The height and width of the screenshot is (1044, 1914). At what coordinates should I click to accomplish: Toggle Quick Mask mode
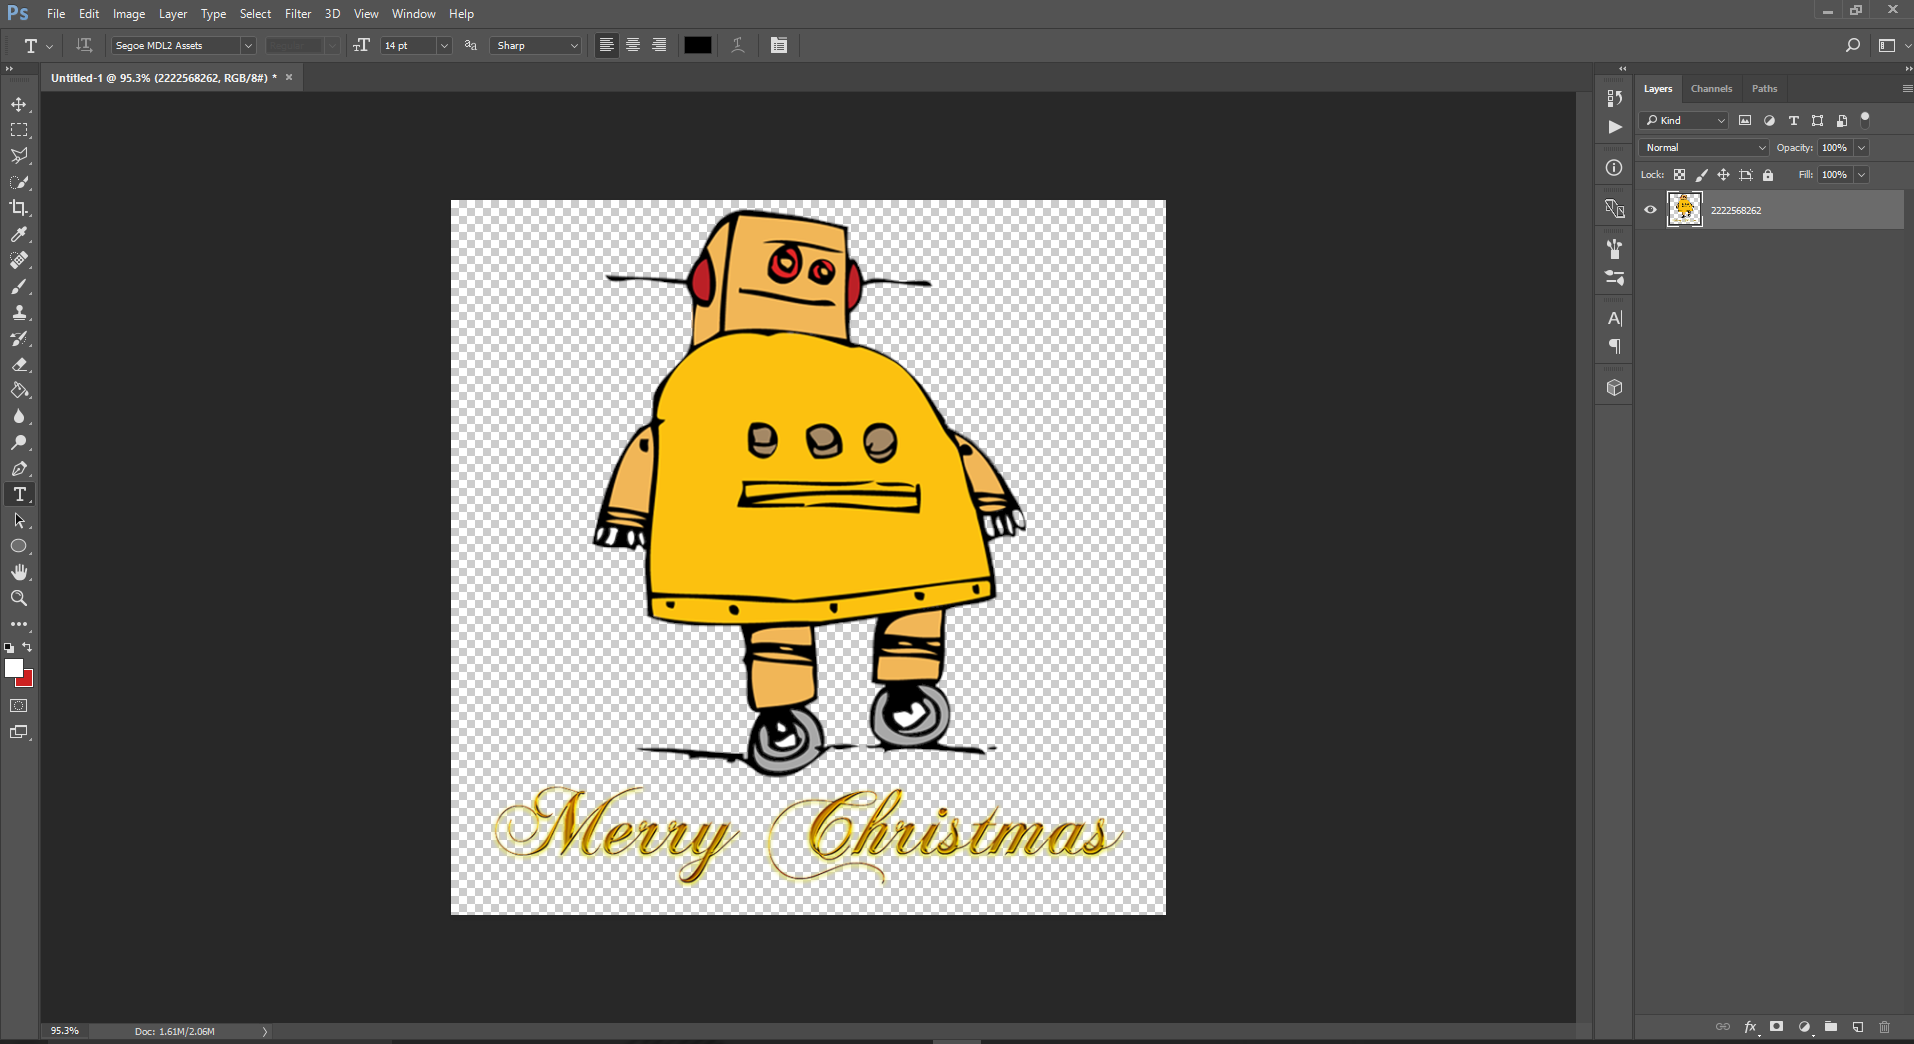pos(19,706)
